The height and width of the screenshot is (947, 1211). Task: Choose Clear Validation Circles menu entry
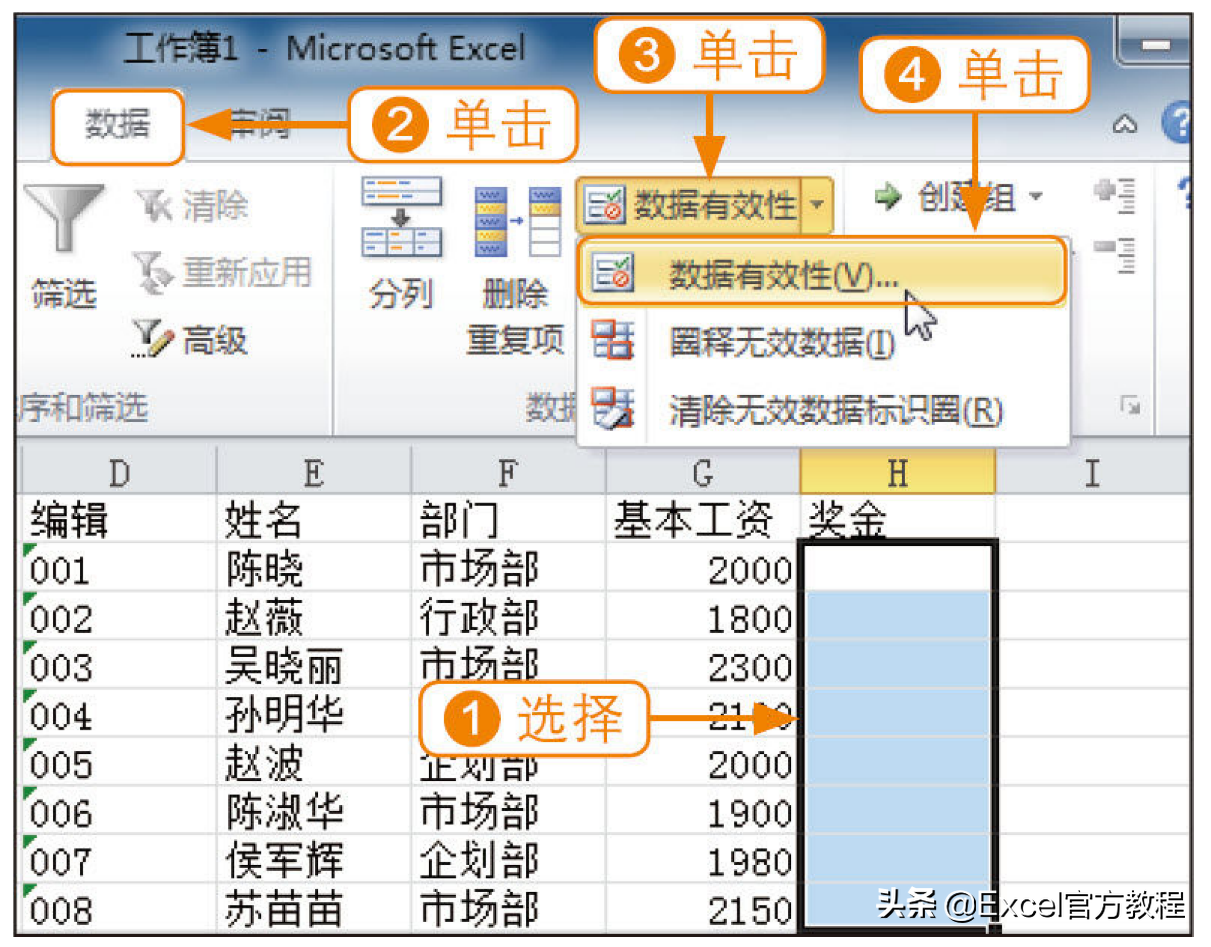point(822,409)
